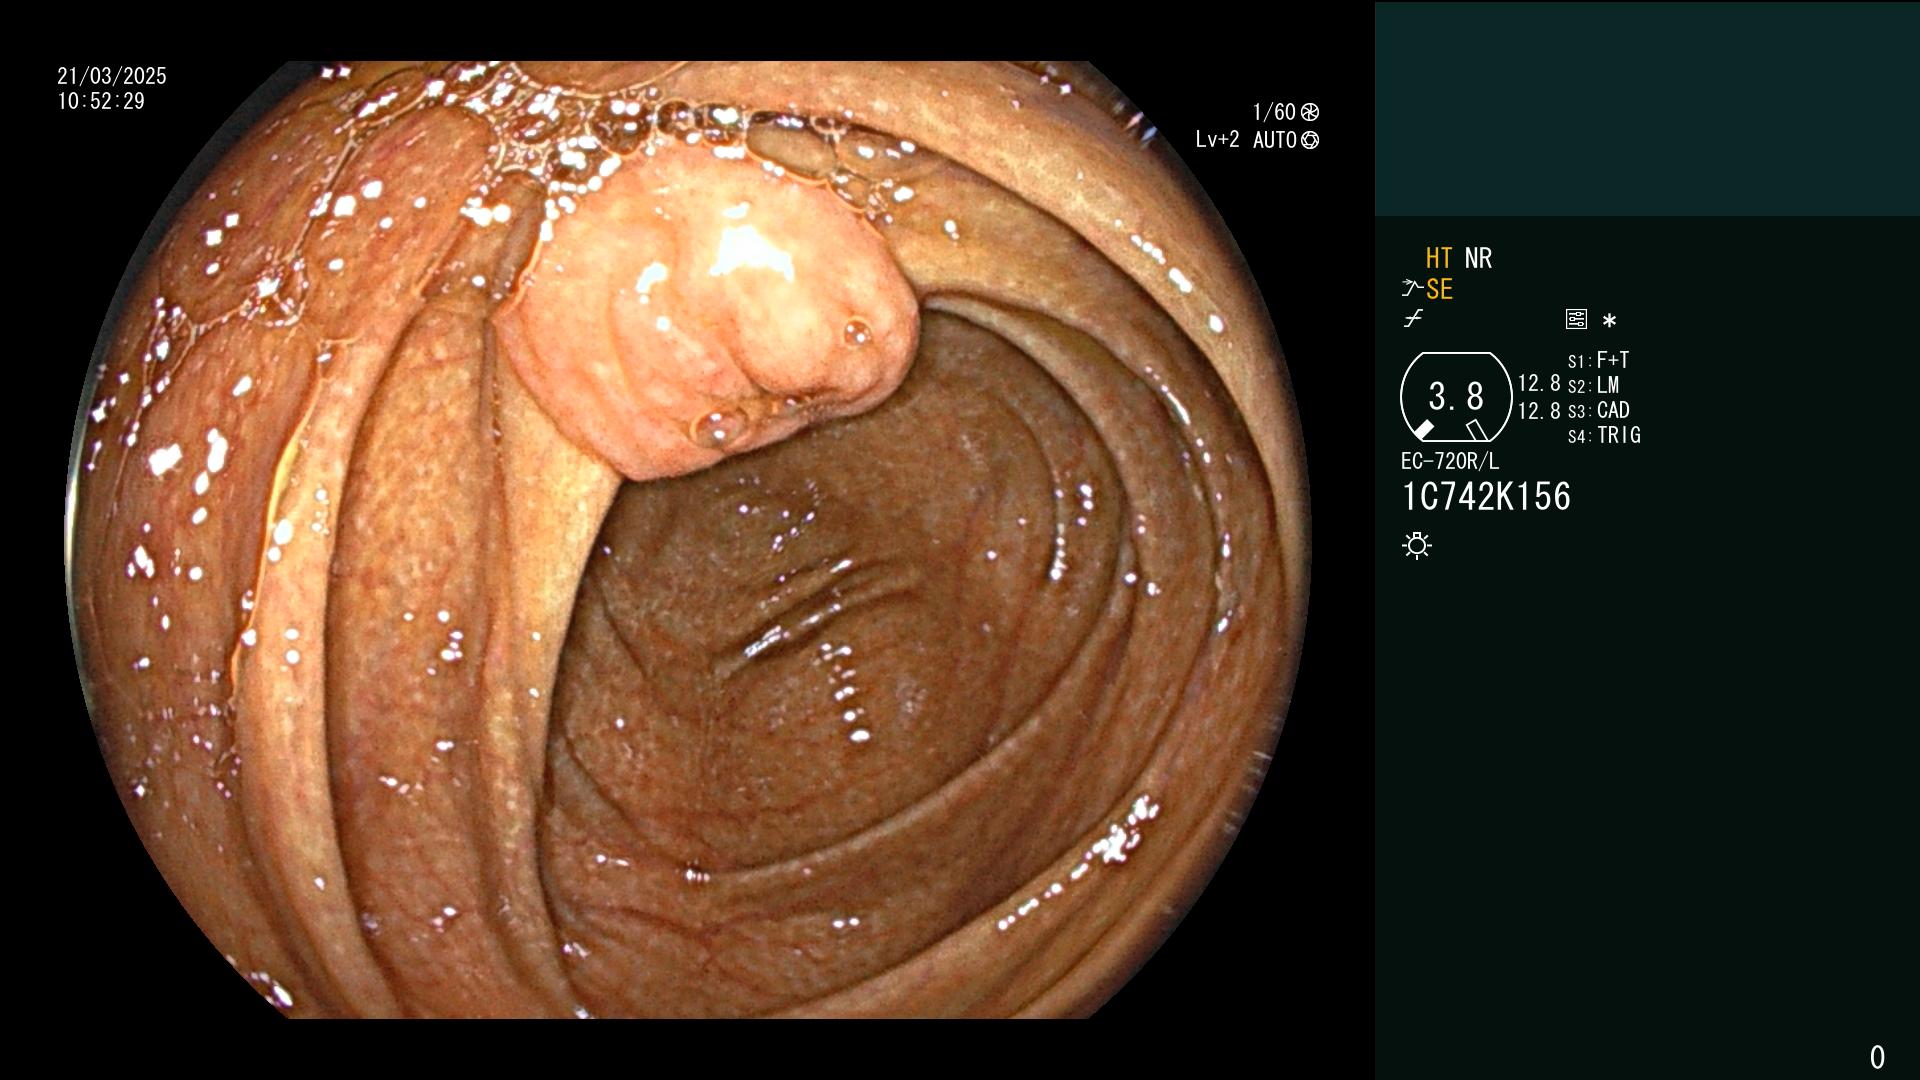Click the serial number 1C742K156
Screen dimensions: 1920x1080
point(1486,497)
